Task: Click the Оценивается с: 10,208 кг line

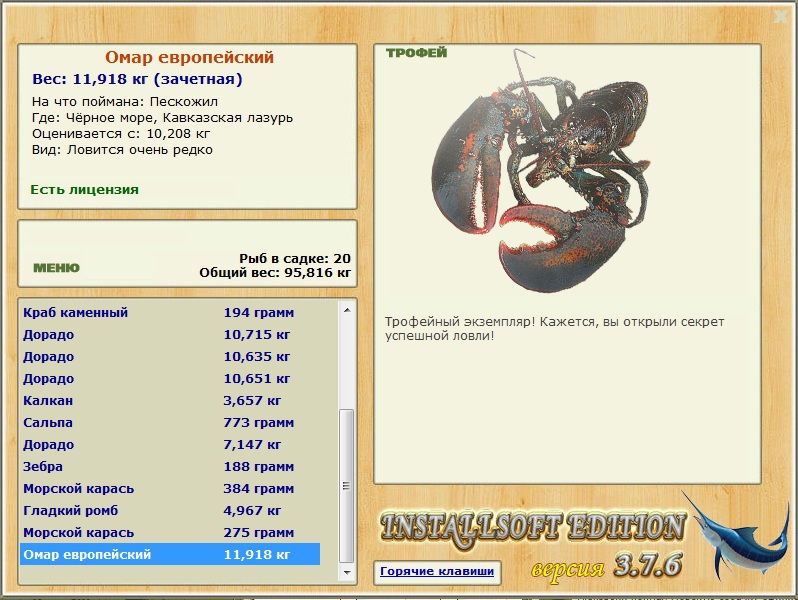Action: tap(121, 134)
